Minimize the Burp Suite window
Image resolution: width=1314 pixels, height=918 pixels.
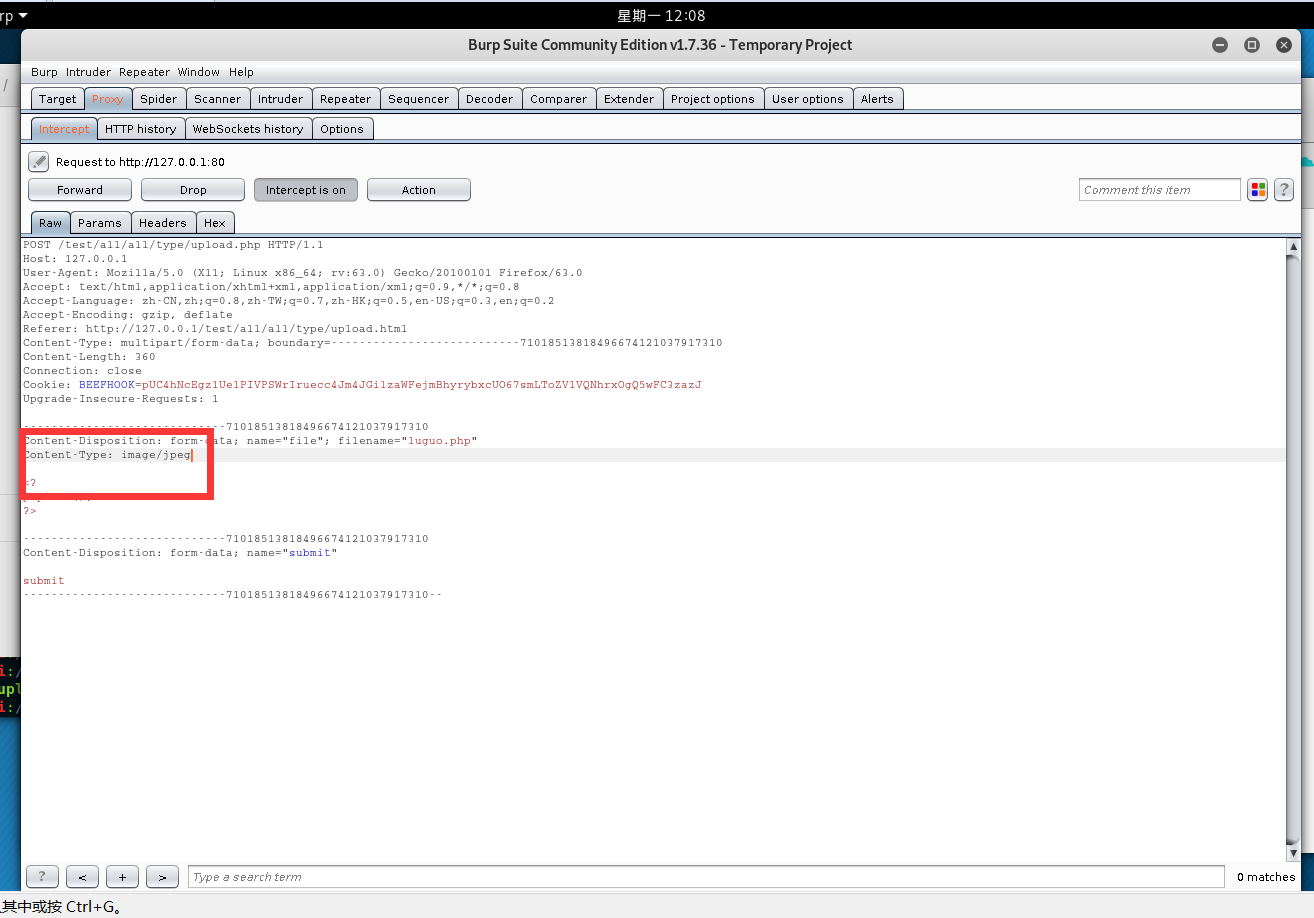[1219, 45]
